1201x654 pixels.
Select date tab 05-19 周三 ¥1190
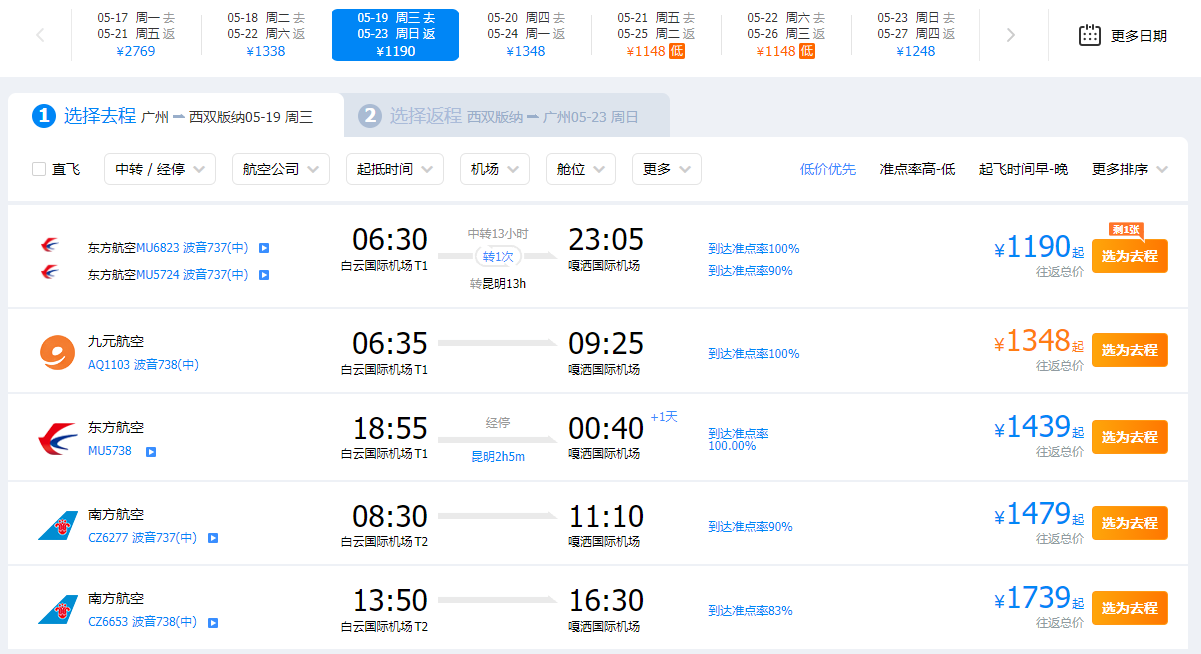(395, 35)
